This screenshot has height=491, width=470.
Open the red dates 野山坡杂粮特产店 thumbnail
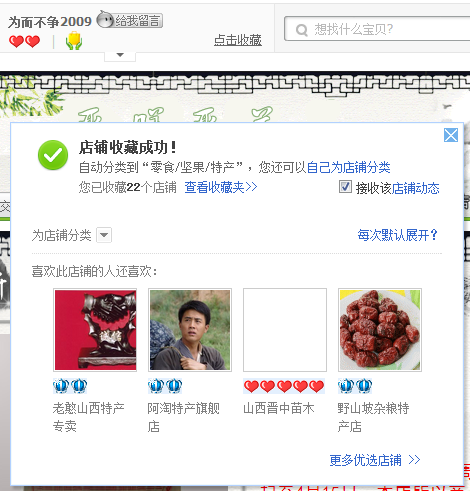(380, 330)
